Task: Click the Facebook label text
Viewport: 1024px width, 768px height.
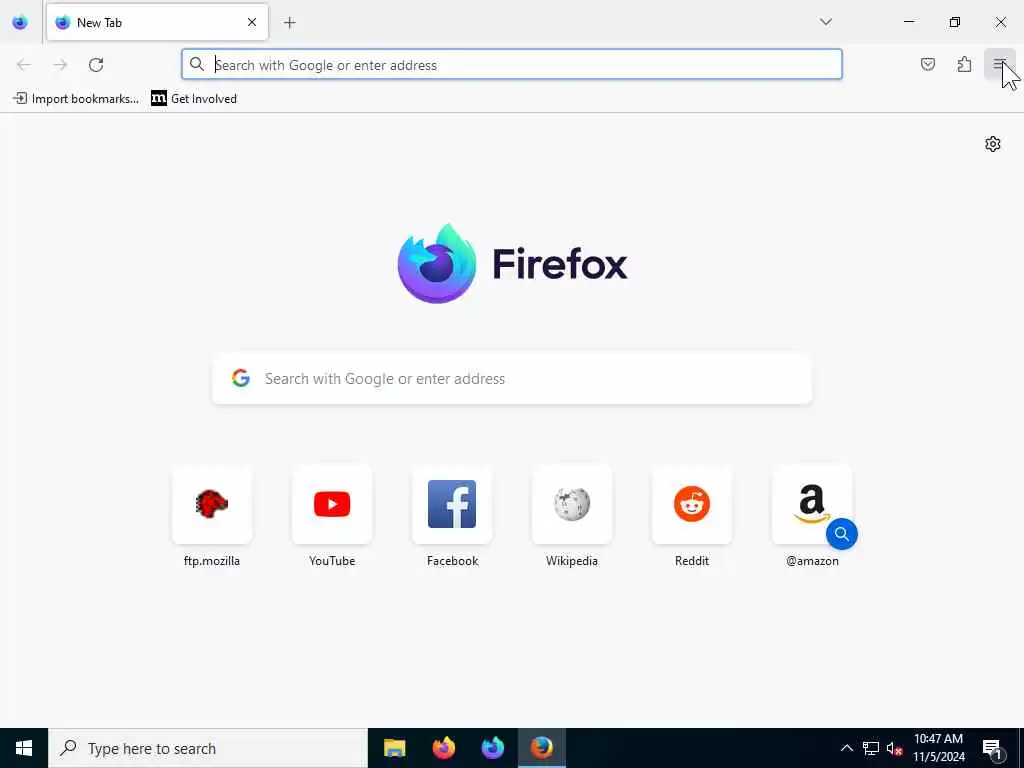Action: 452,561
